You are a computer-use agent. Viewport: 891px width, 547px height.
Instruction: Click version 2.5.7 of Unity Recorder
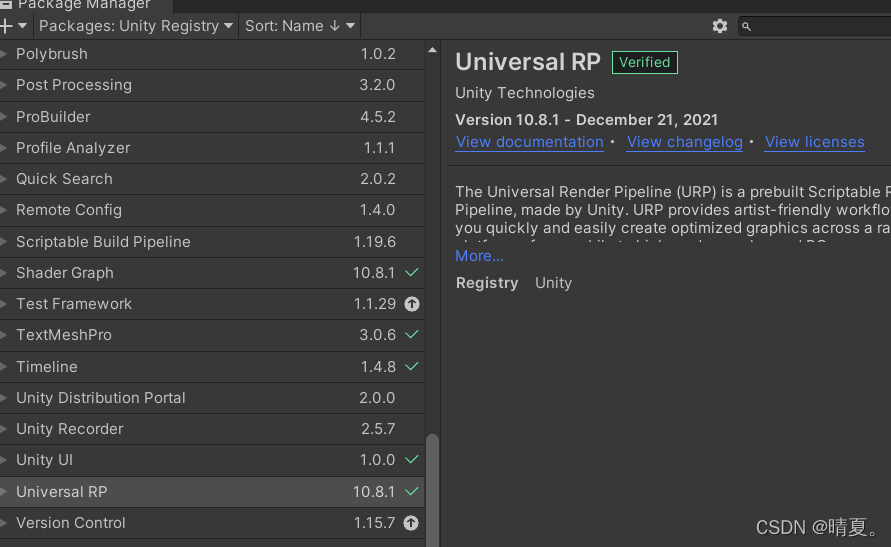[378, 429]
